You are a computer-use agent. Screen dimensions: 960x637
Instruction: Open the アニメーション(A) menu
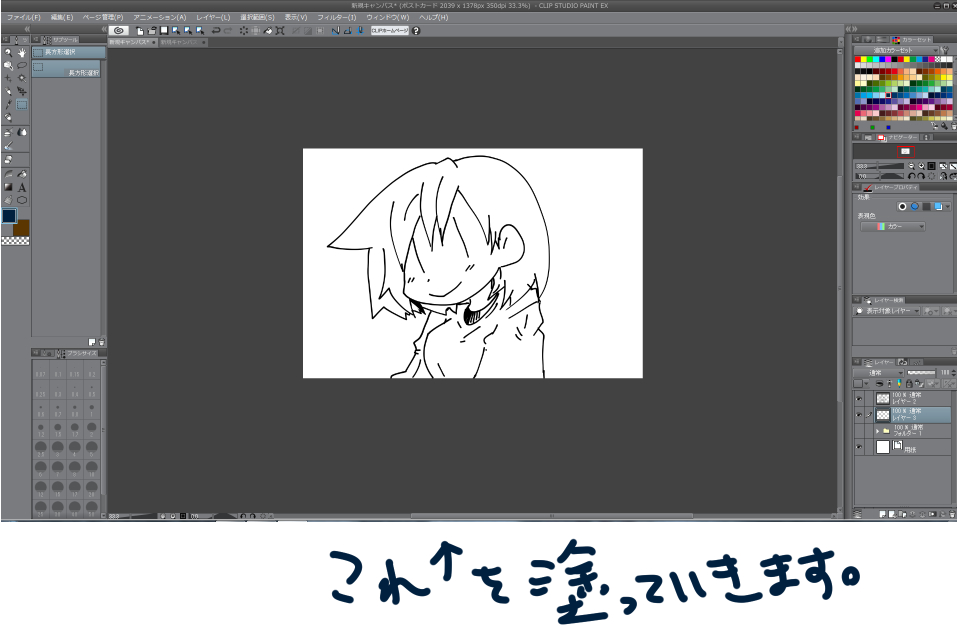pyautogui.click(x=159, y=17)
